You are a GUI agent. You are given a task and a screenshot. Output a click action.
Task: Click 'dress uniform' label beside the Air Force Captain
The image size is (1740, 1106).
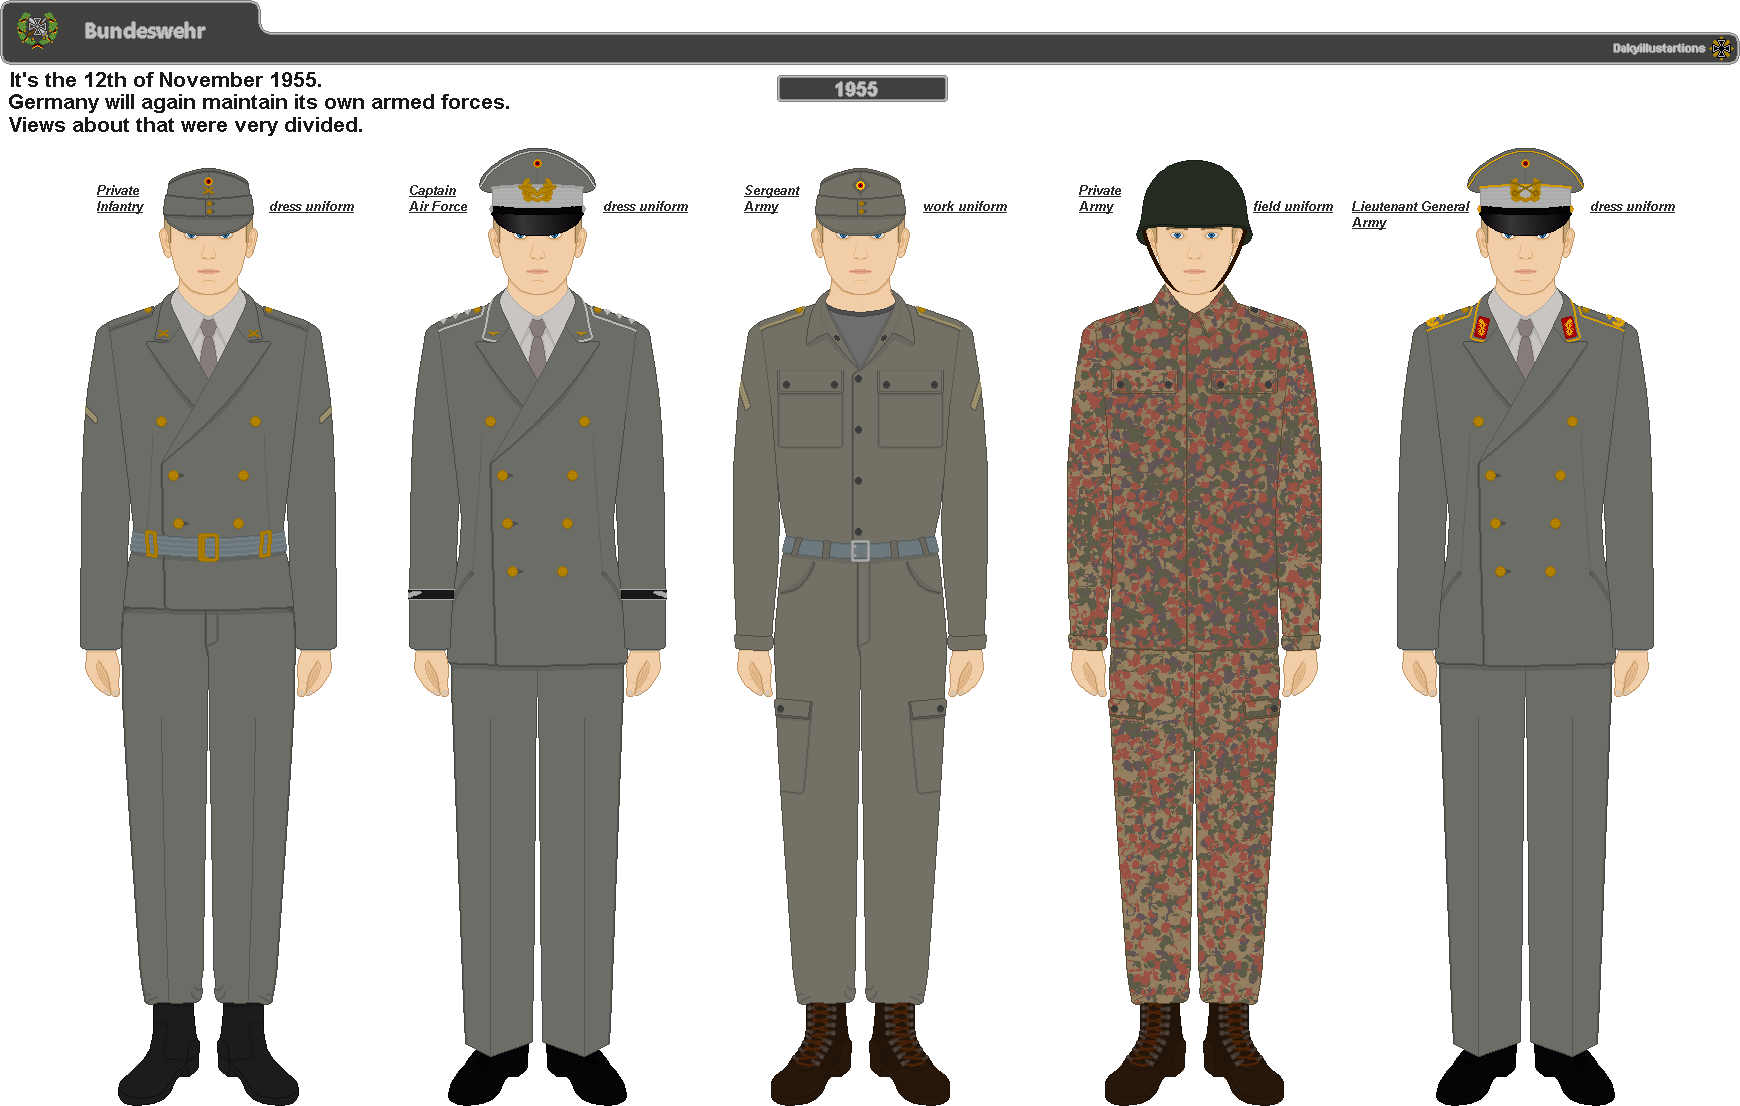coord(646,206)
